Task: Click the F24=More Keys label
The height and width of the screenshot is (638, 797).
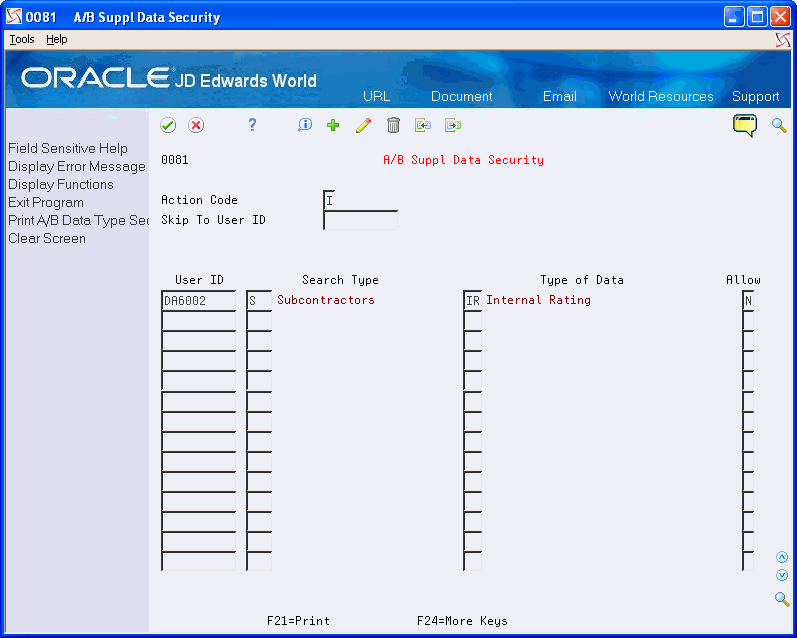Action: tap(462, 621)
